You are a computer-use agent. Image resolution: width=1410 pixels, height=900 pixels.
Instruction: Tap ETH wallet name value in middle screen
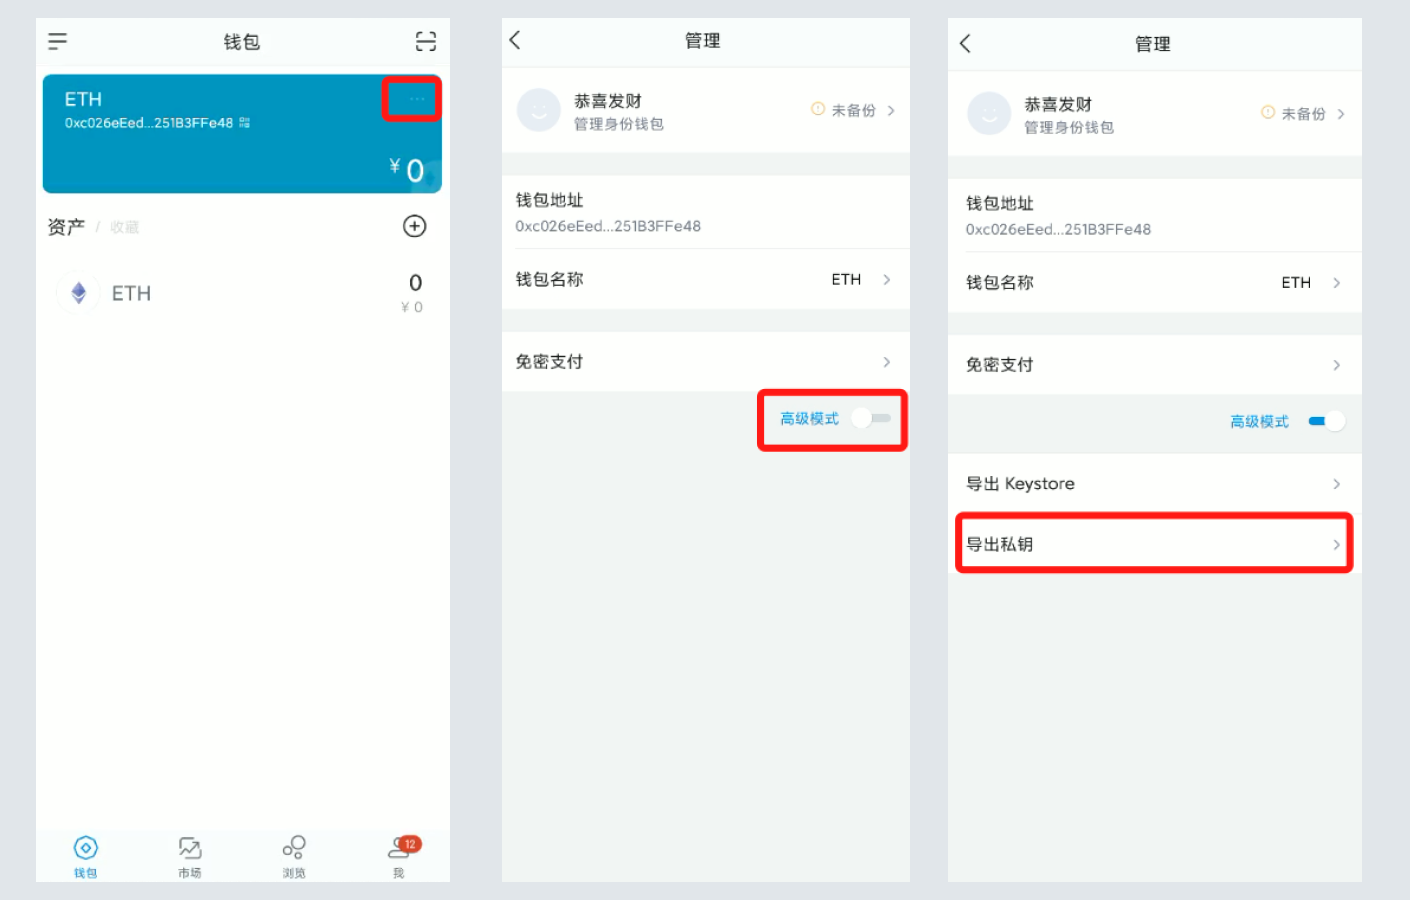pos(846,279)
